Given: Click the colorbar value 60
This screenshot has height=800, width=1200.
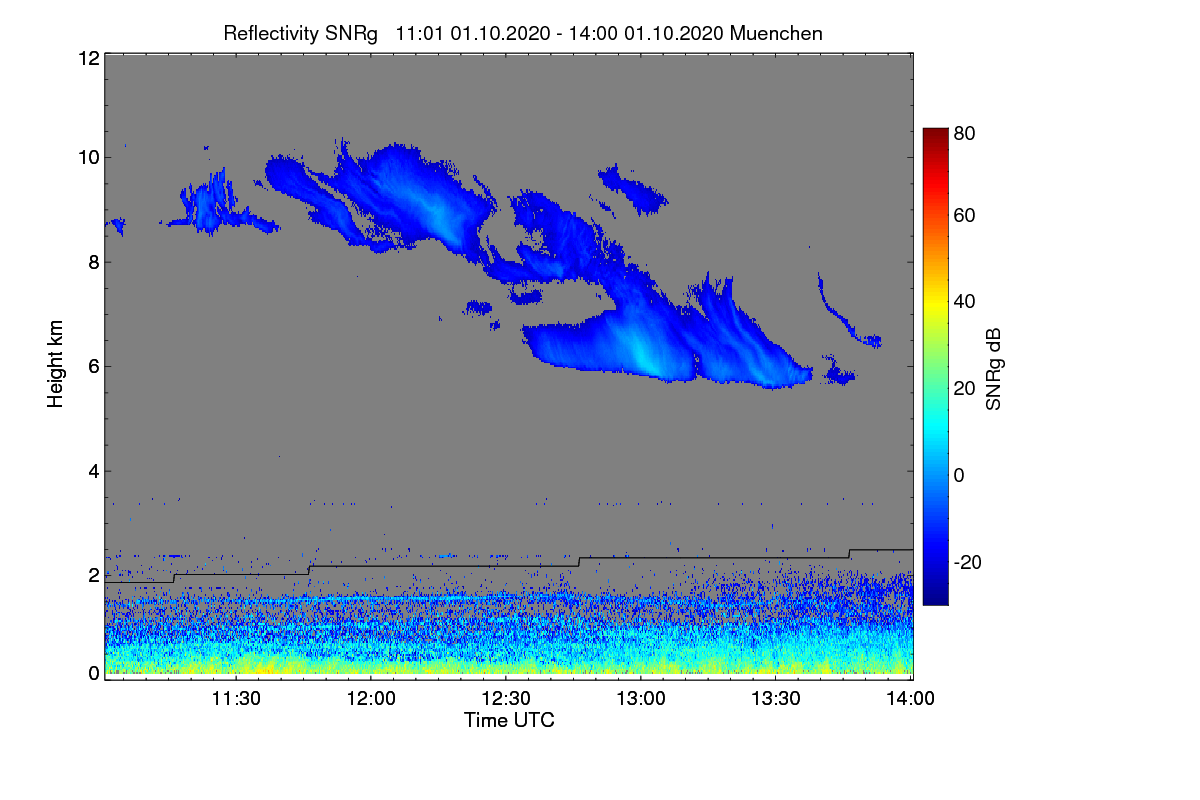Looking at the screenshot, I should (965, 215).
